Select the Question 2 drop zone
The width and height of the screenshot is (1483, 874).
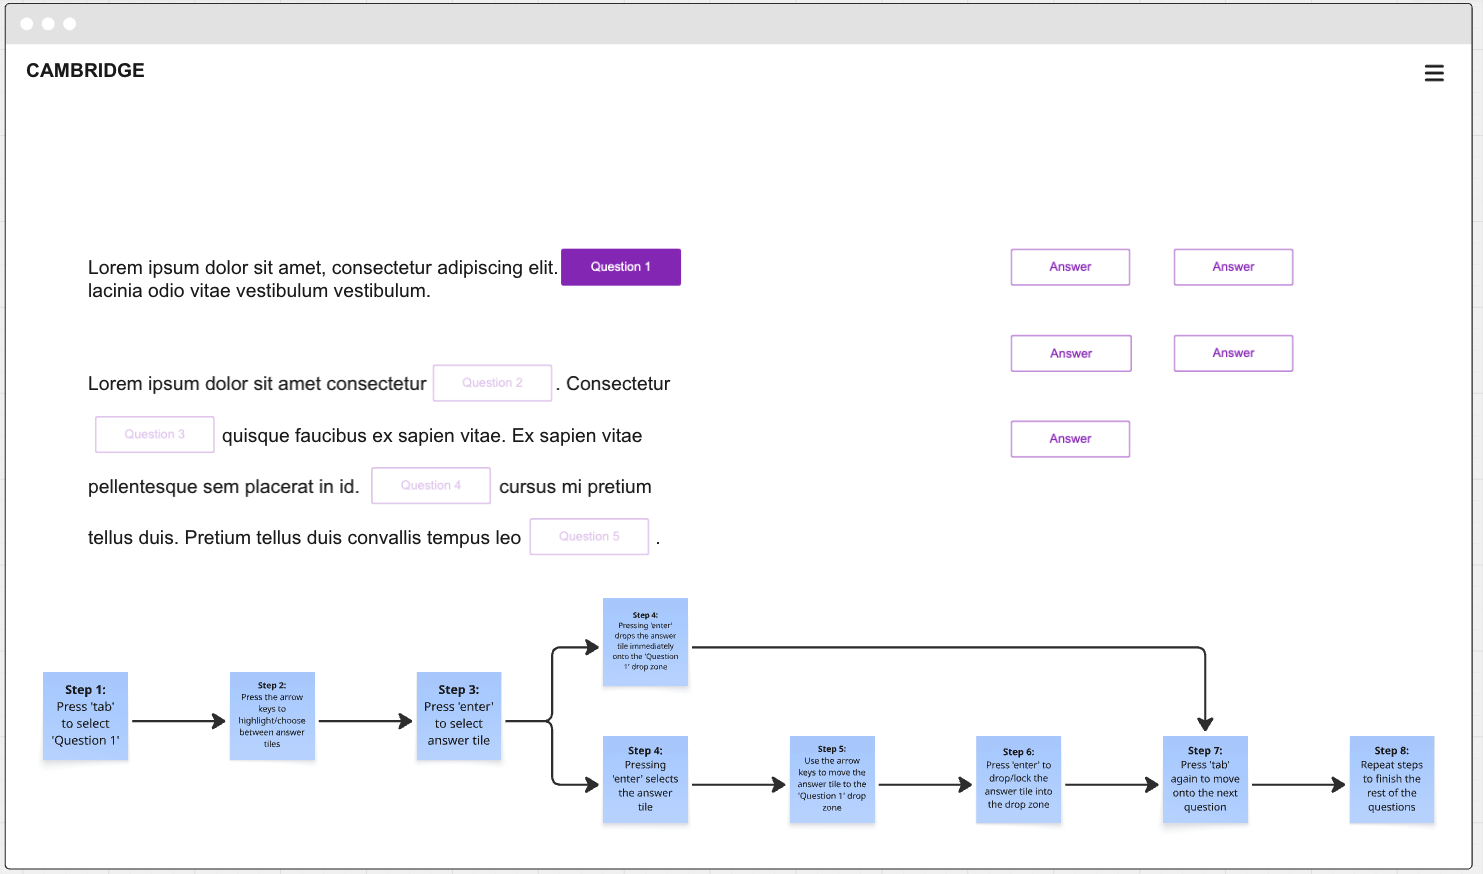[492, 383]
